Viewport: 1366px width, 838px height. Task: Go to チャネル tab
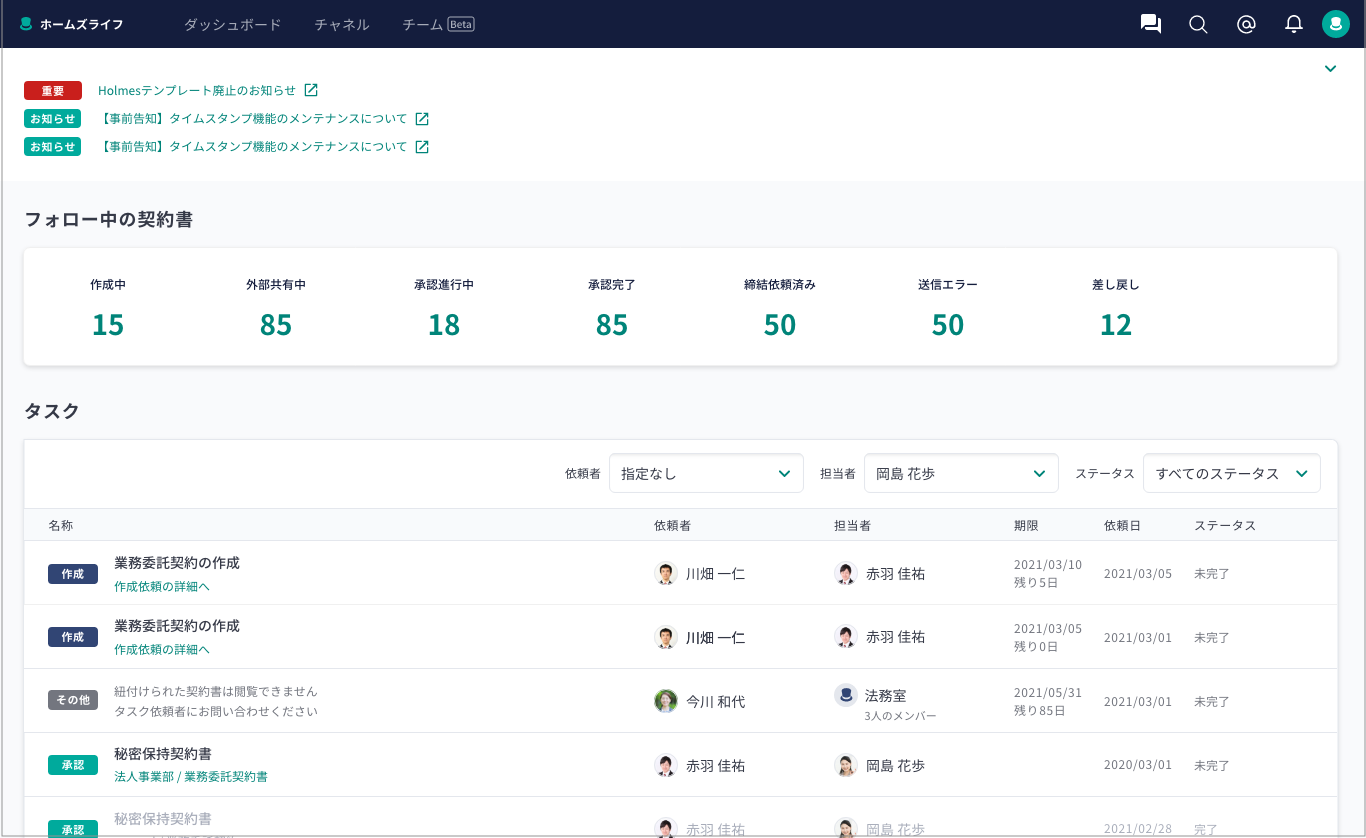(x=342, y=24)
